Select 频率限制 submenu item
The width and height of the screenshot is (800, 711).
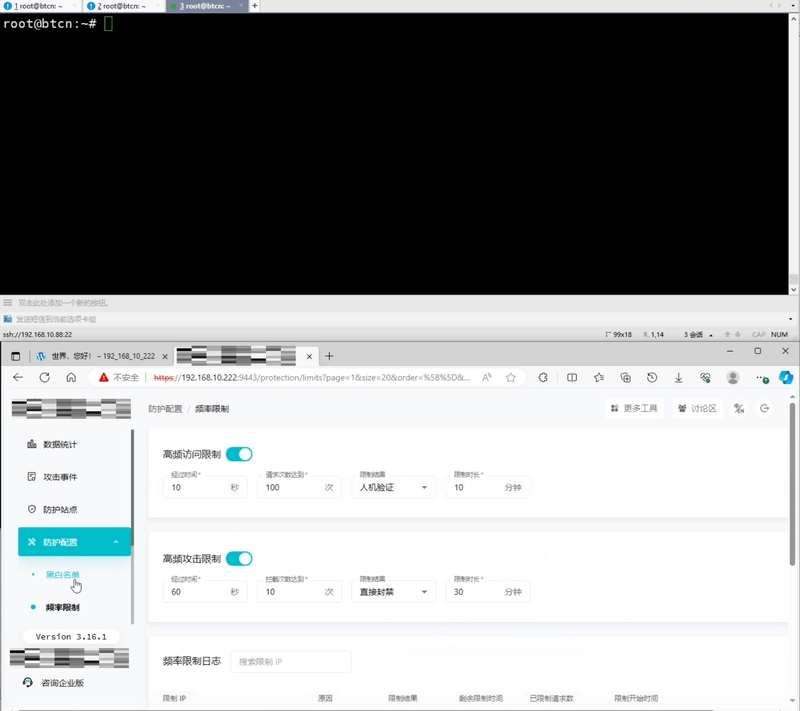pyautogui.click(x=63, y=607)
